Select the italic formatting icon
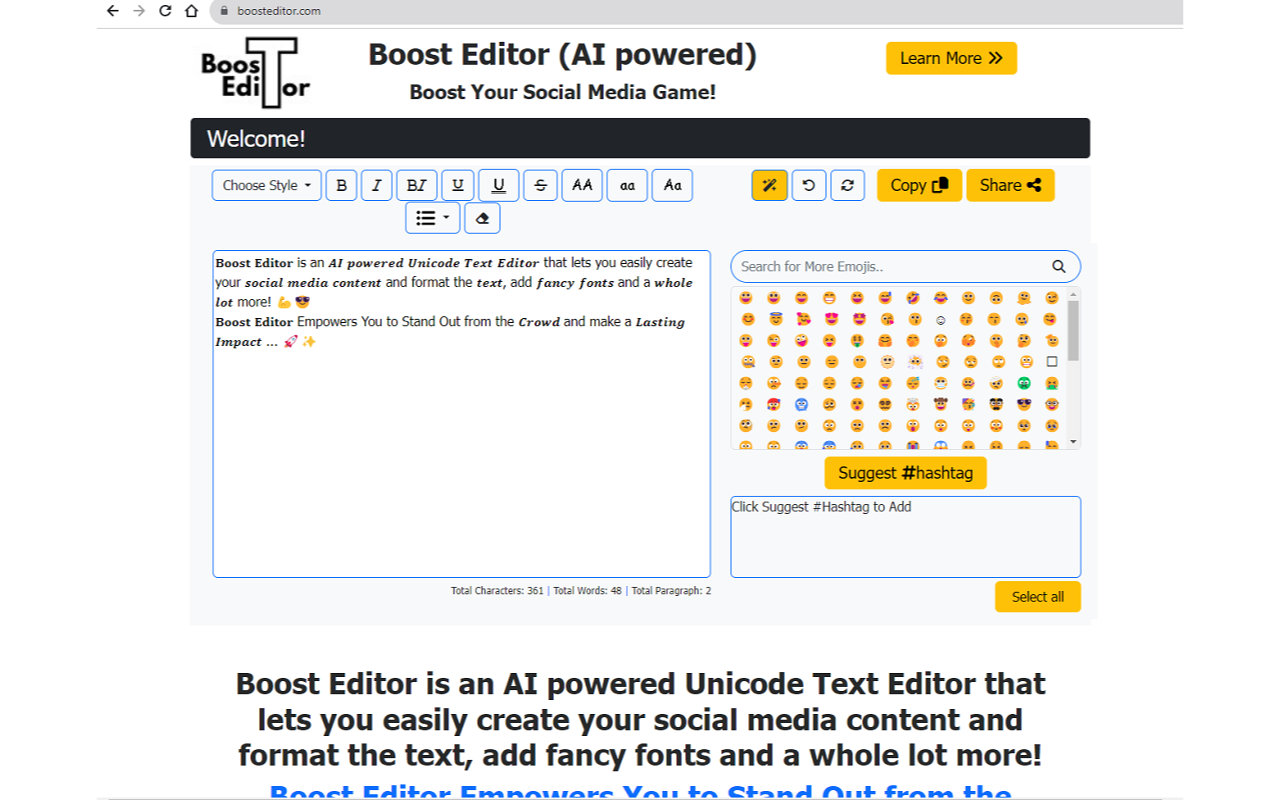Viewport: 1280px width, 800px height. coord(376,185)
